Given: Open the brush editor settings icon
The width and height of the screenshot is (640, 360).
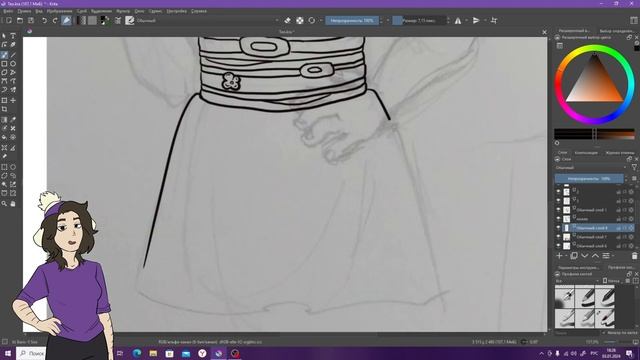Looking at the screenshot, I should [118, 20].
